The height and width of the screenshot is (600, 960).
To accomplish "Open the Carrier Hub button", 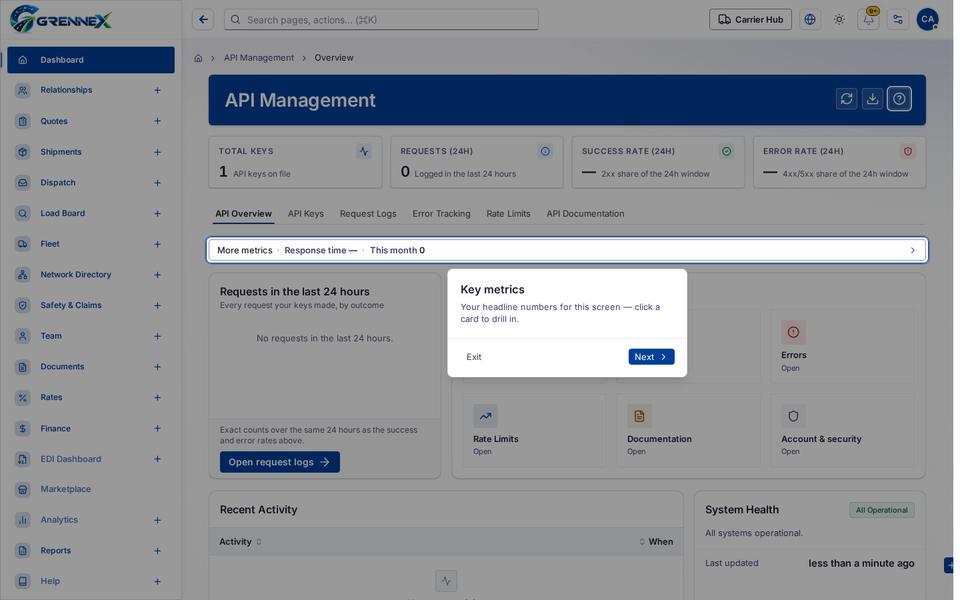I will coord(751,20).
